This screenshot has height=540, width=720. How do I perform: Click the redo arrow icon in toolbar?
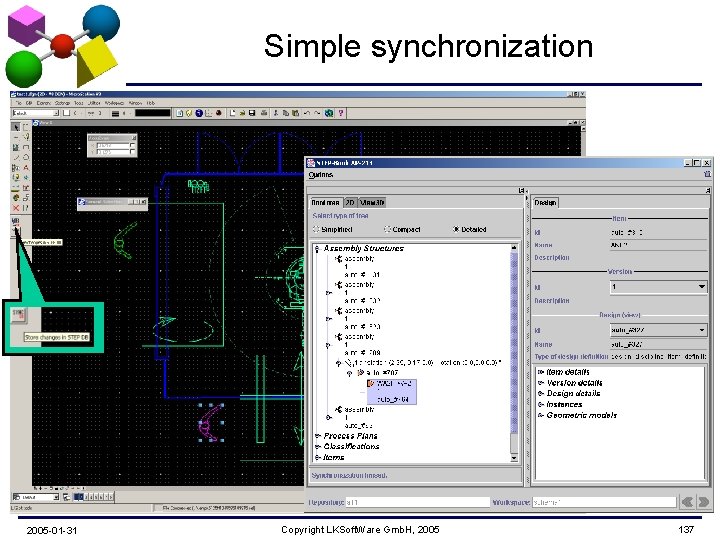317,113
